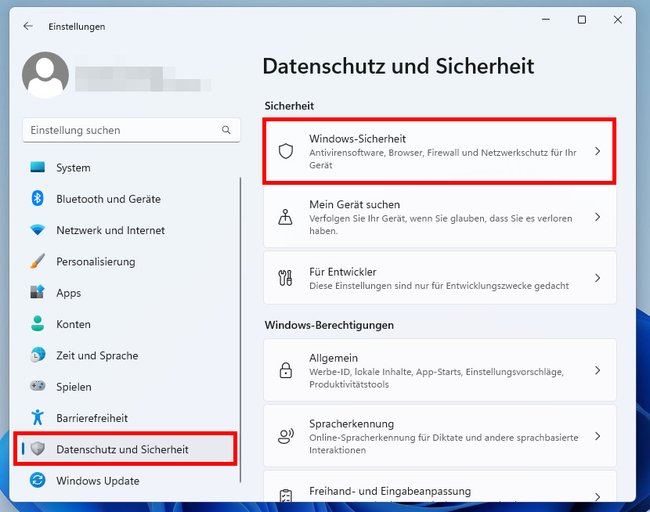The width and height of the screenshot is (650, 512).
Task: Select Apps in sidebar
Action: tap(126, 293)
